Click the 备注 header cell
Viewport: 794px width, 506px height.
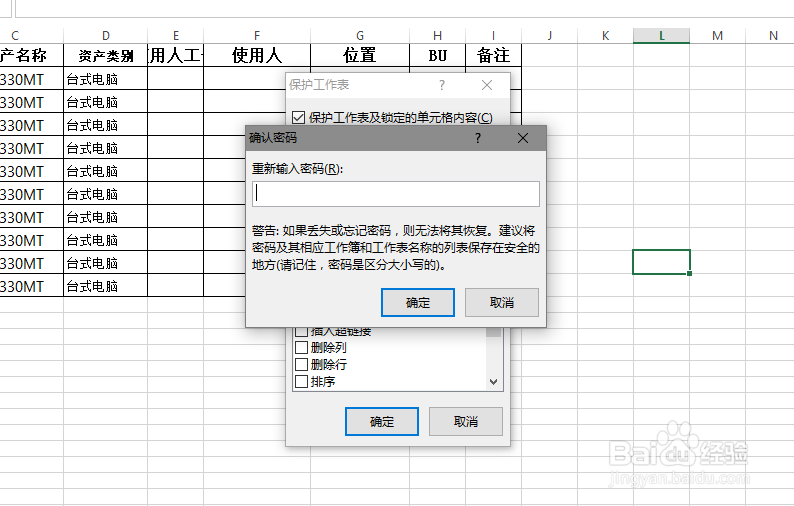point(493,55)
